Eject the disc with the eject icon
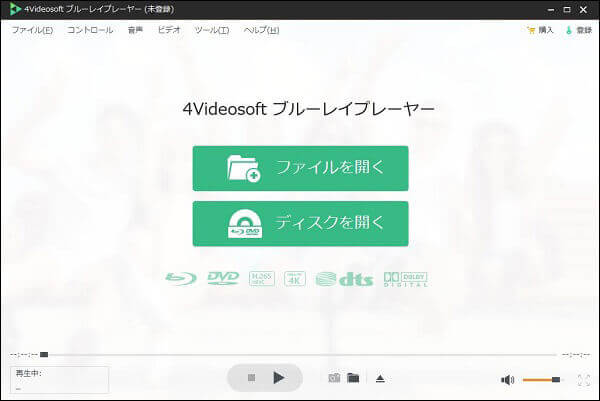Screen dimensions: 600x401 pos(380,378)
